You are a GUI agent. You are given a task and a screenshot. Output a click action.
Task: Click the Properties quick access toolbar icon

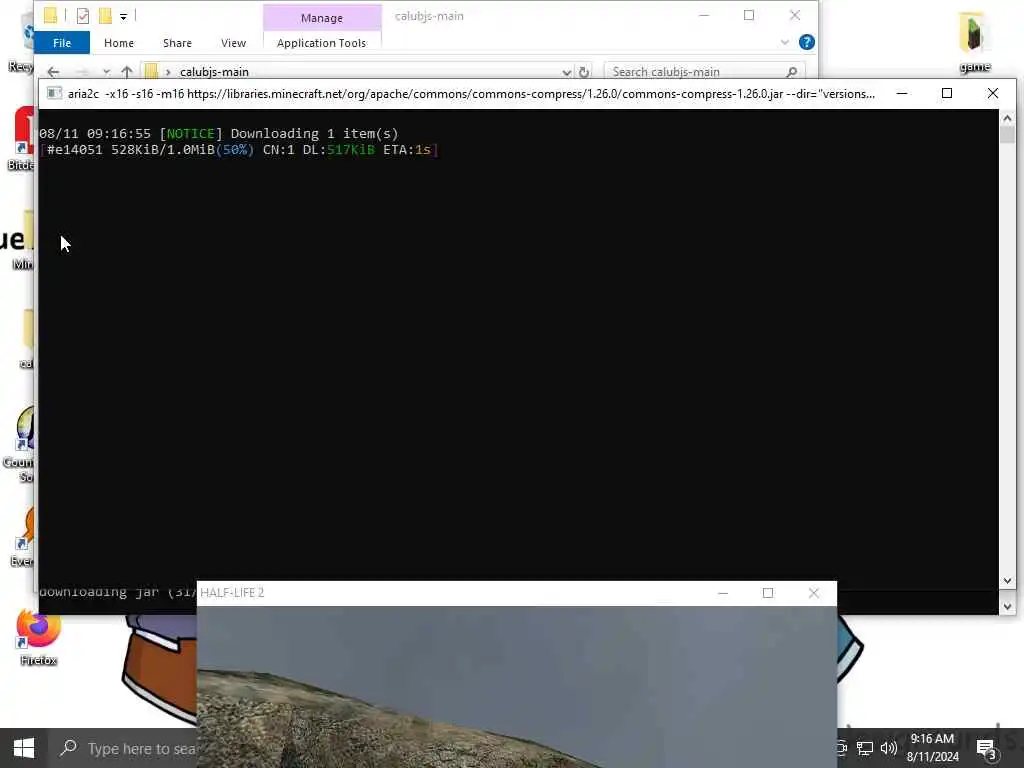click(x=82, y=16)
